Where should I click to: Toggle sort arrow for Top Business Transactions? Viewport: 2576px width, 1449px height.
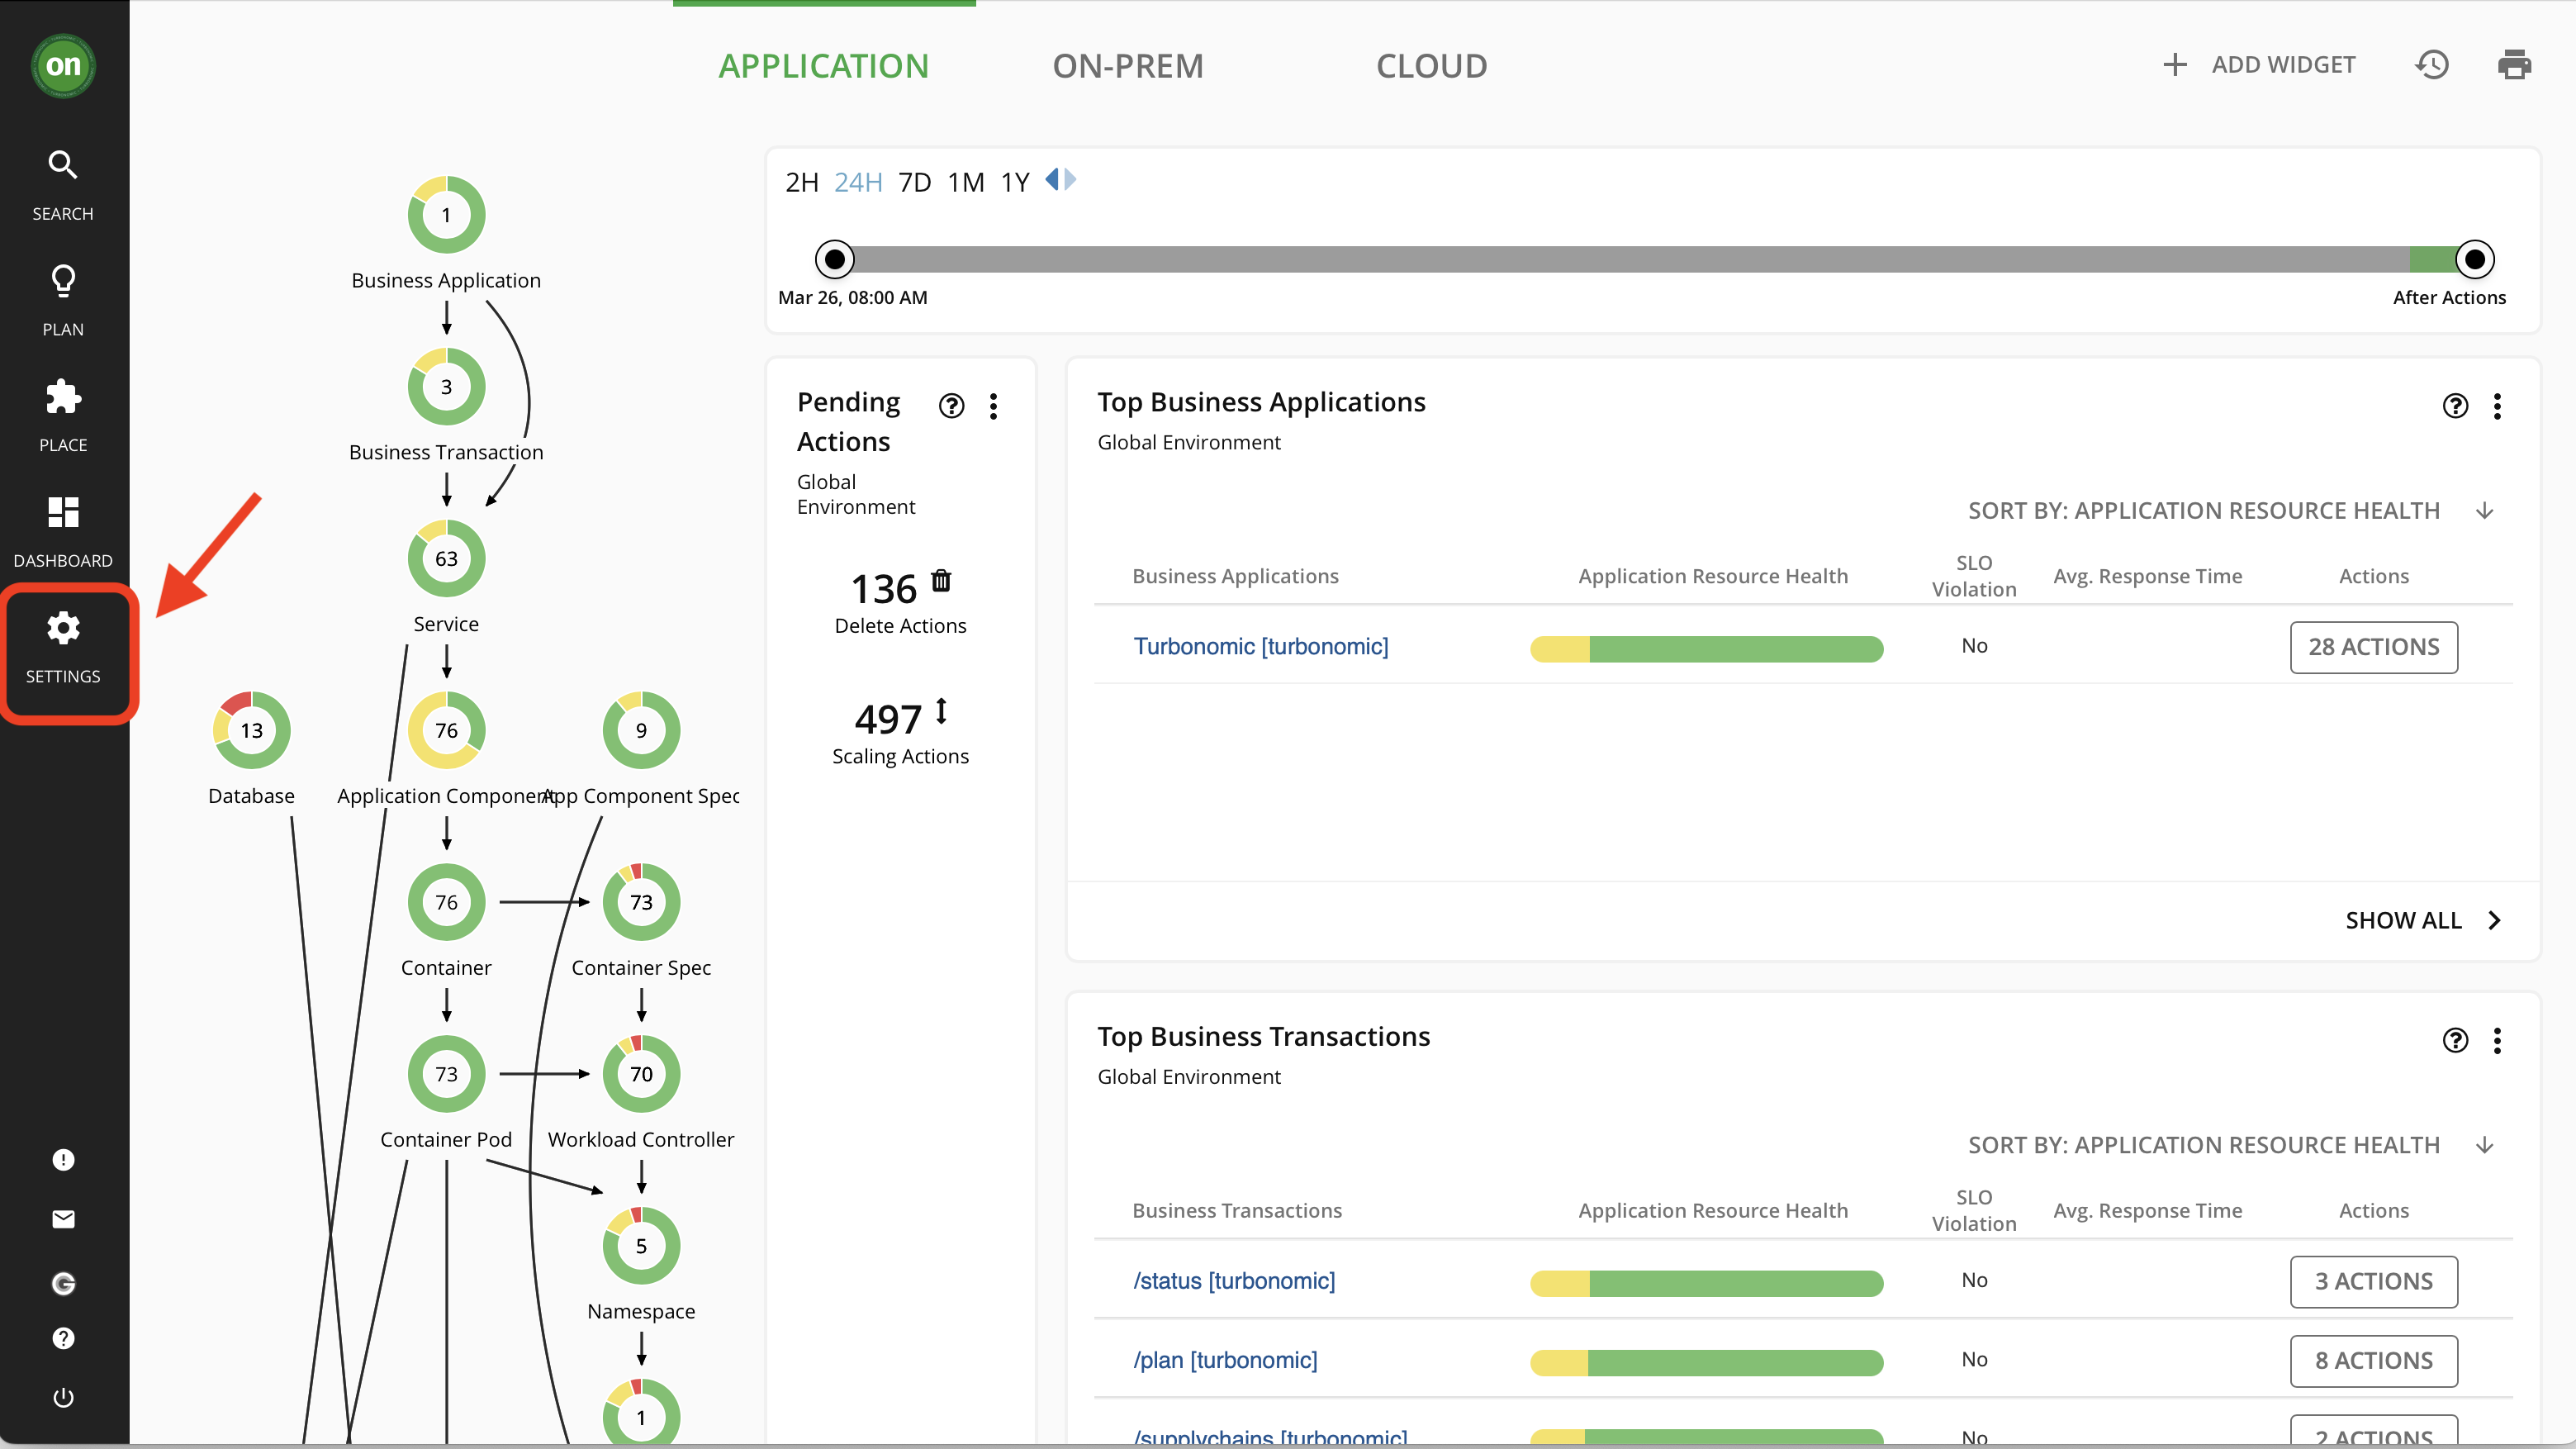(2484, 1145)
